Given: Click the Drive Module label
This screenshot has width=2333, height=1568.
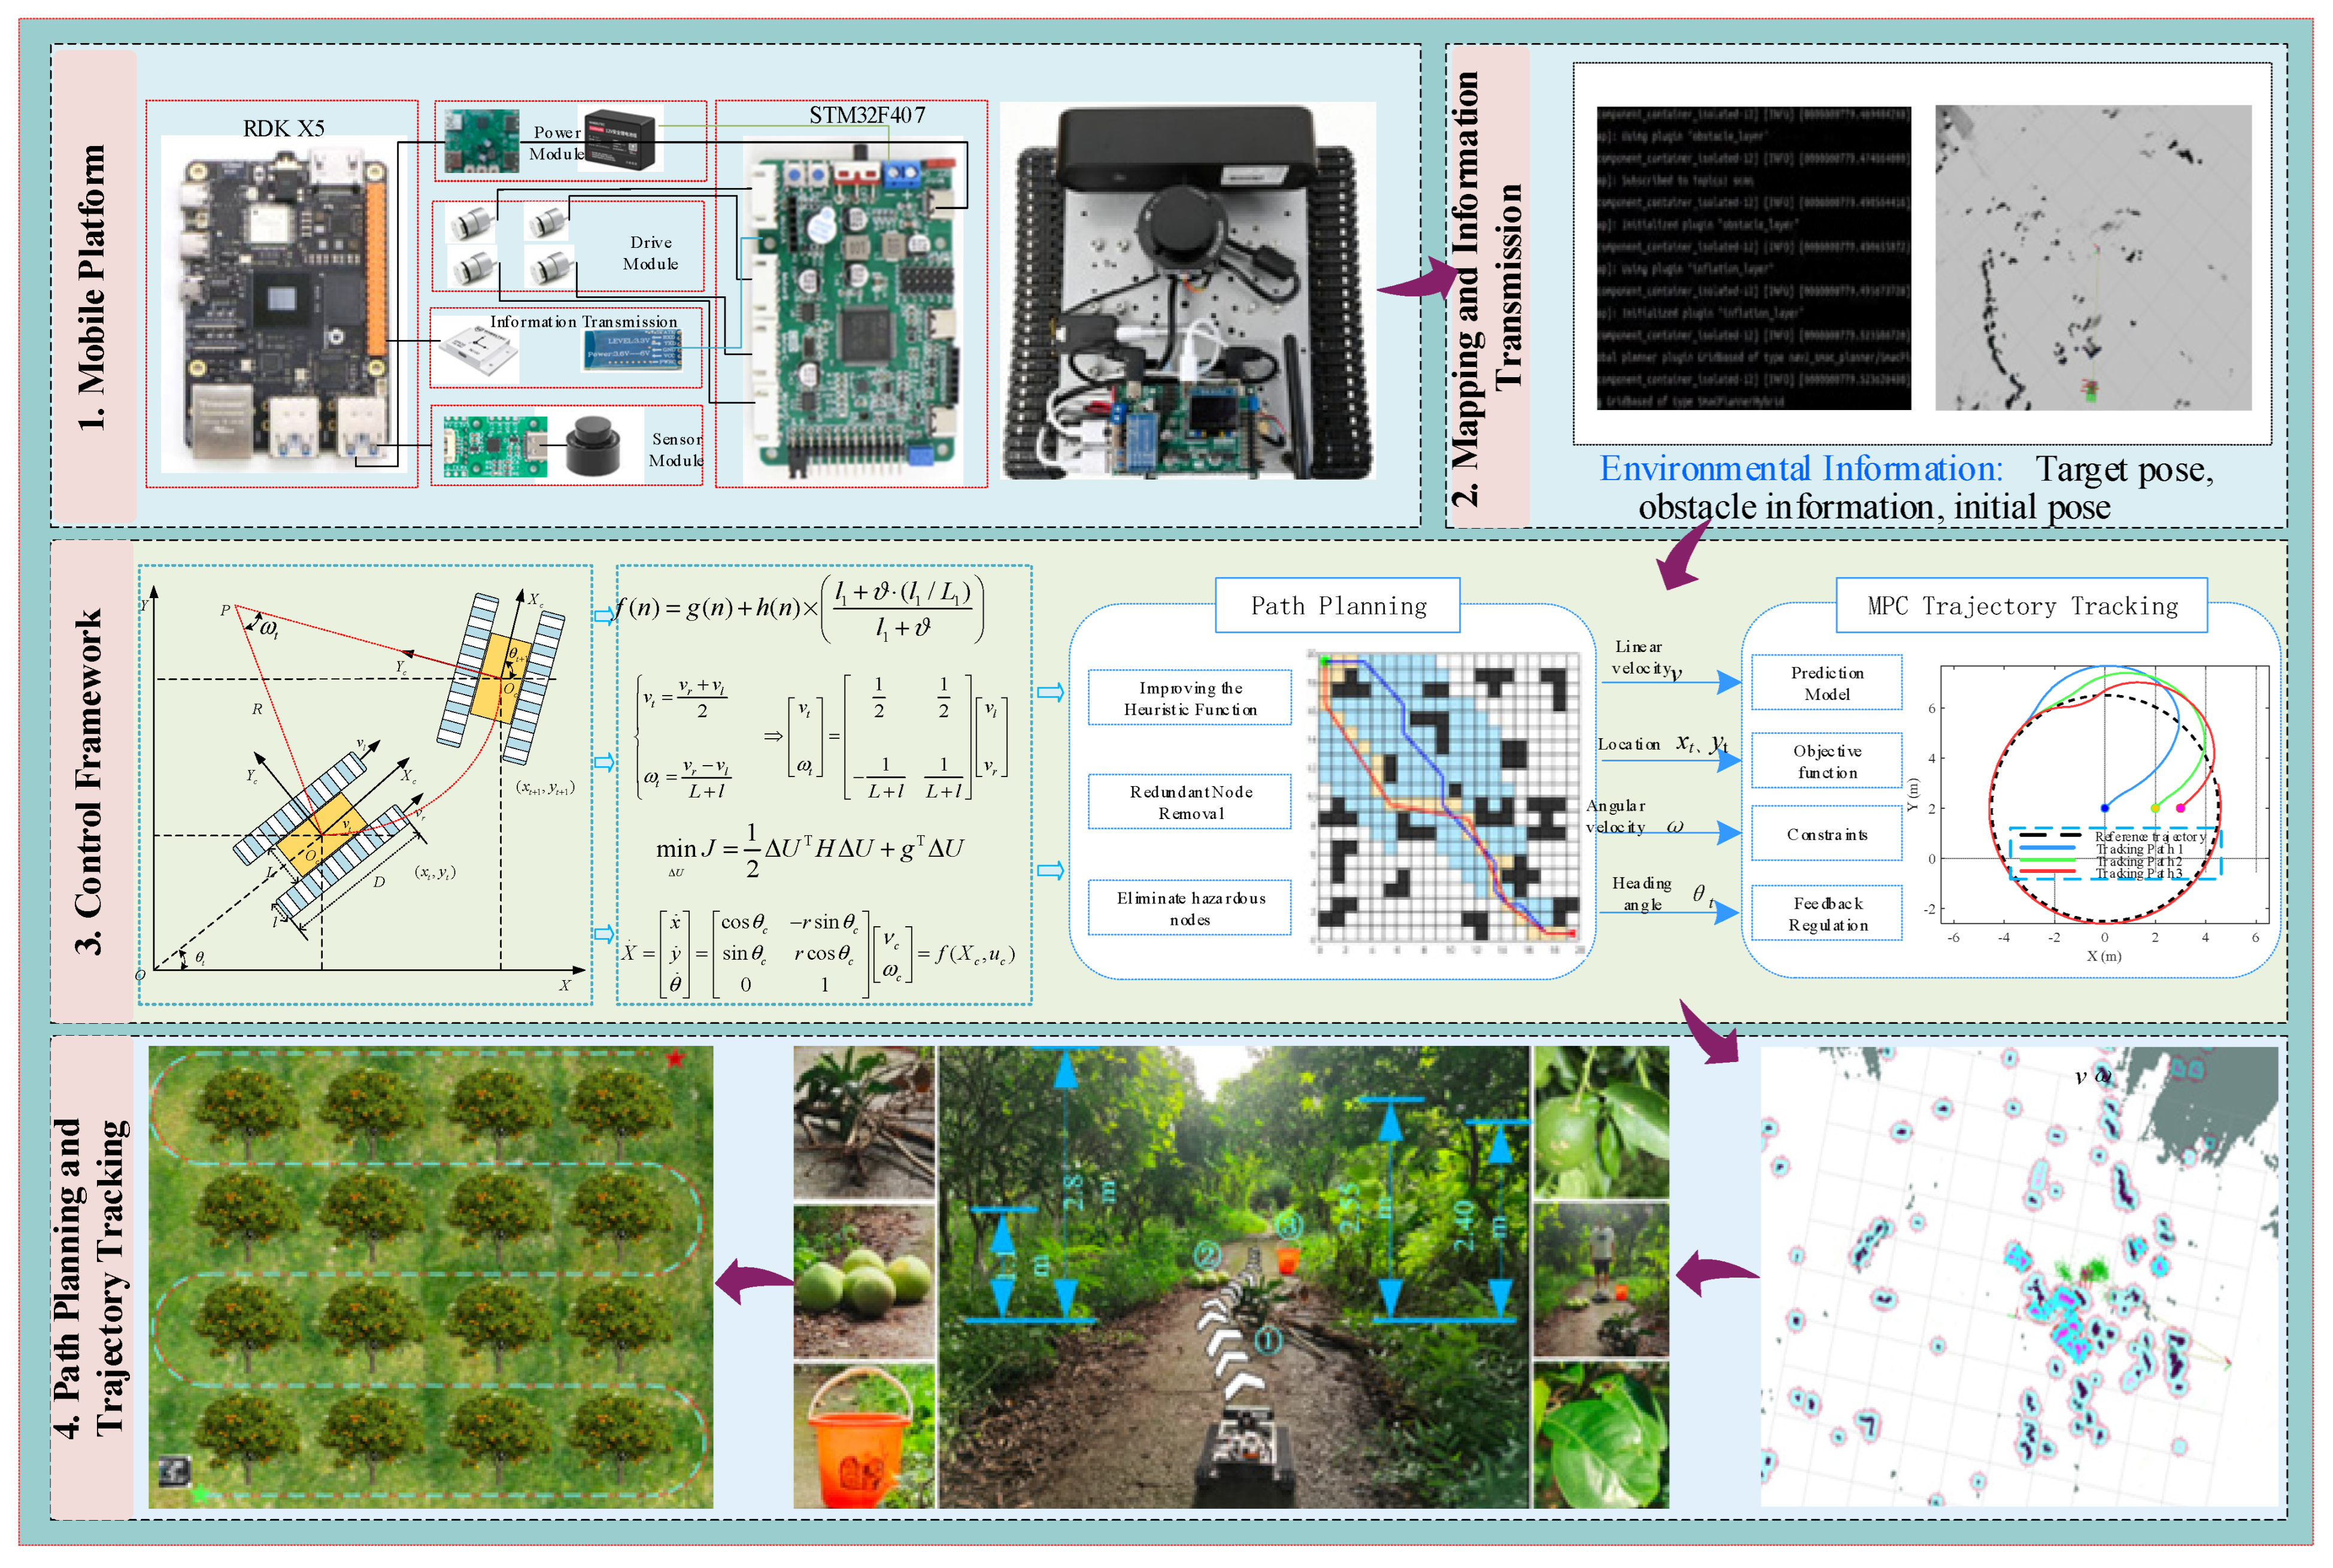Looking at the screenshot, I should pos(651,253).
